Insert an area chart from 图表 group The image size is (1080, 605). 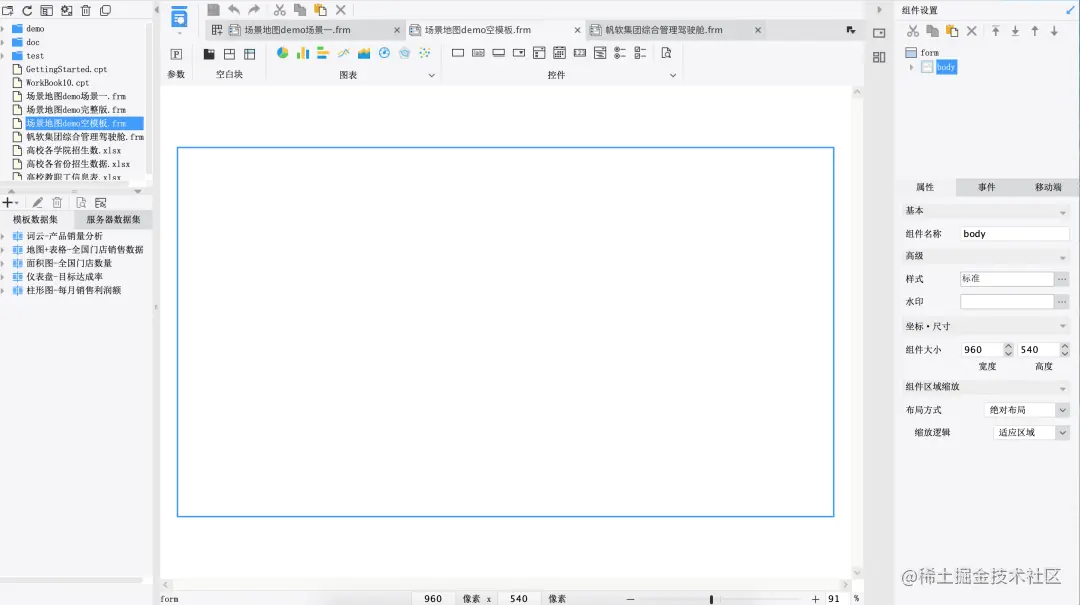click(x=364, y=53)
